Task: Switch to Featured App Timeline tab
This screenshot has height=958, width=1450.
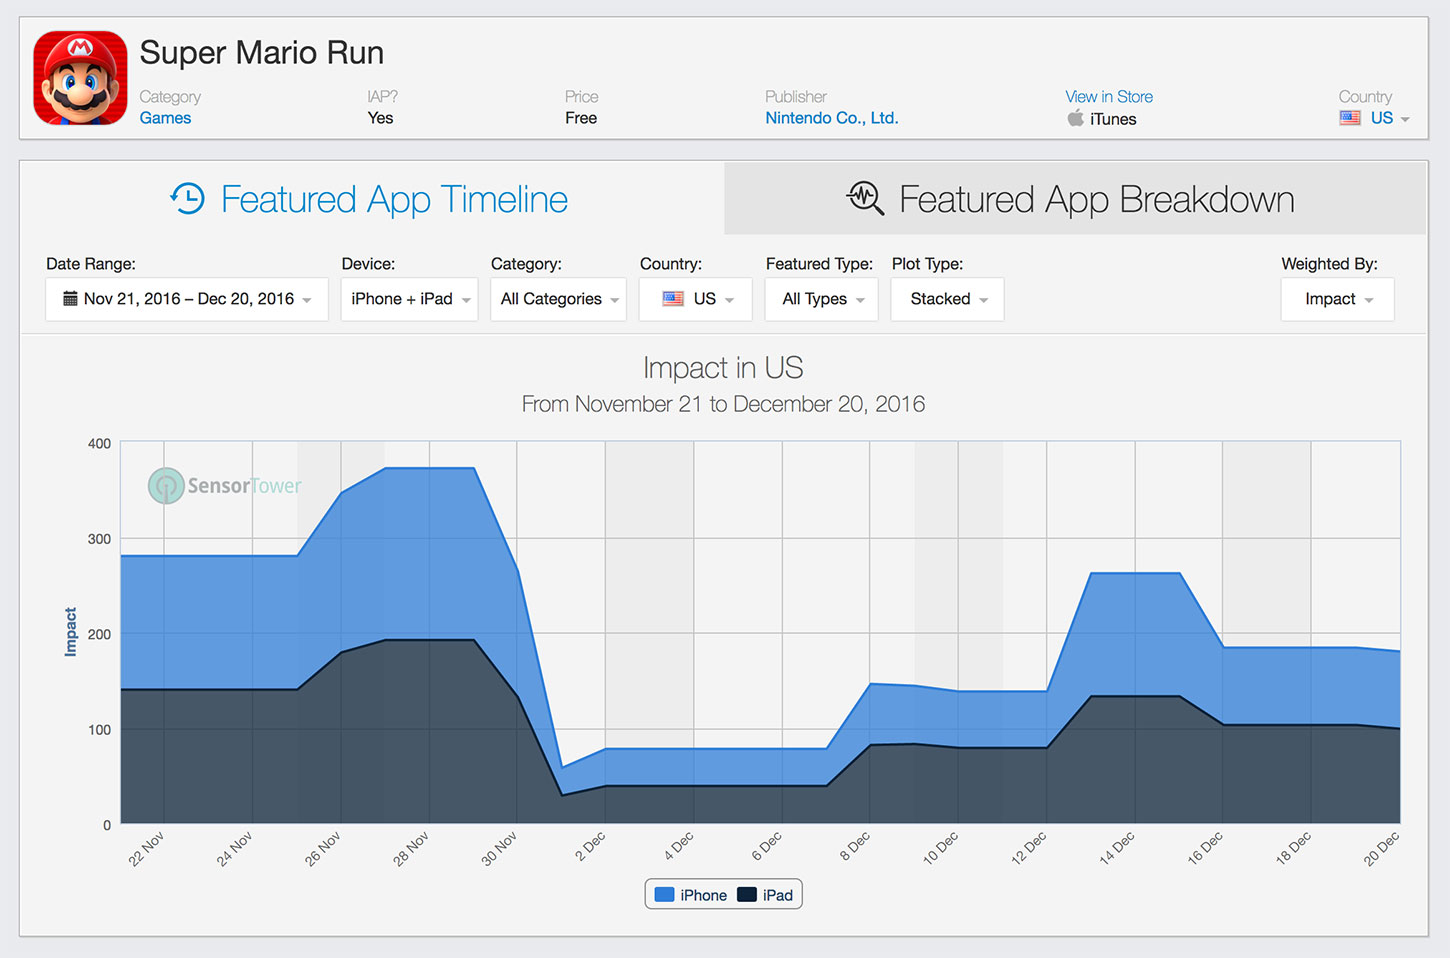Action: [x=371, y=199]
